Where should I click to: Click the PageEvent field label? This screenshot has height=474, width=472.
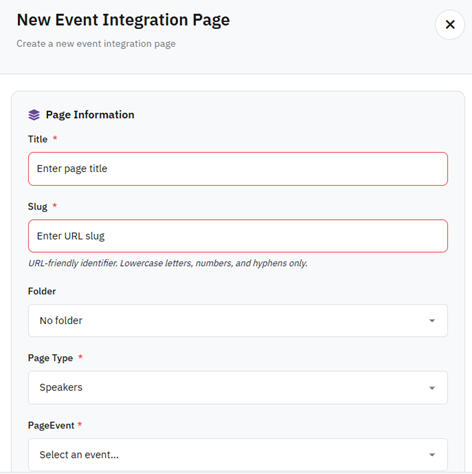(51, 426)
